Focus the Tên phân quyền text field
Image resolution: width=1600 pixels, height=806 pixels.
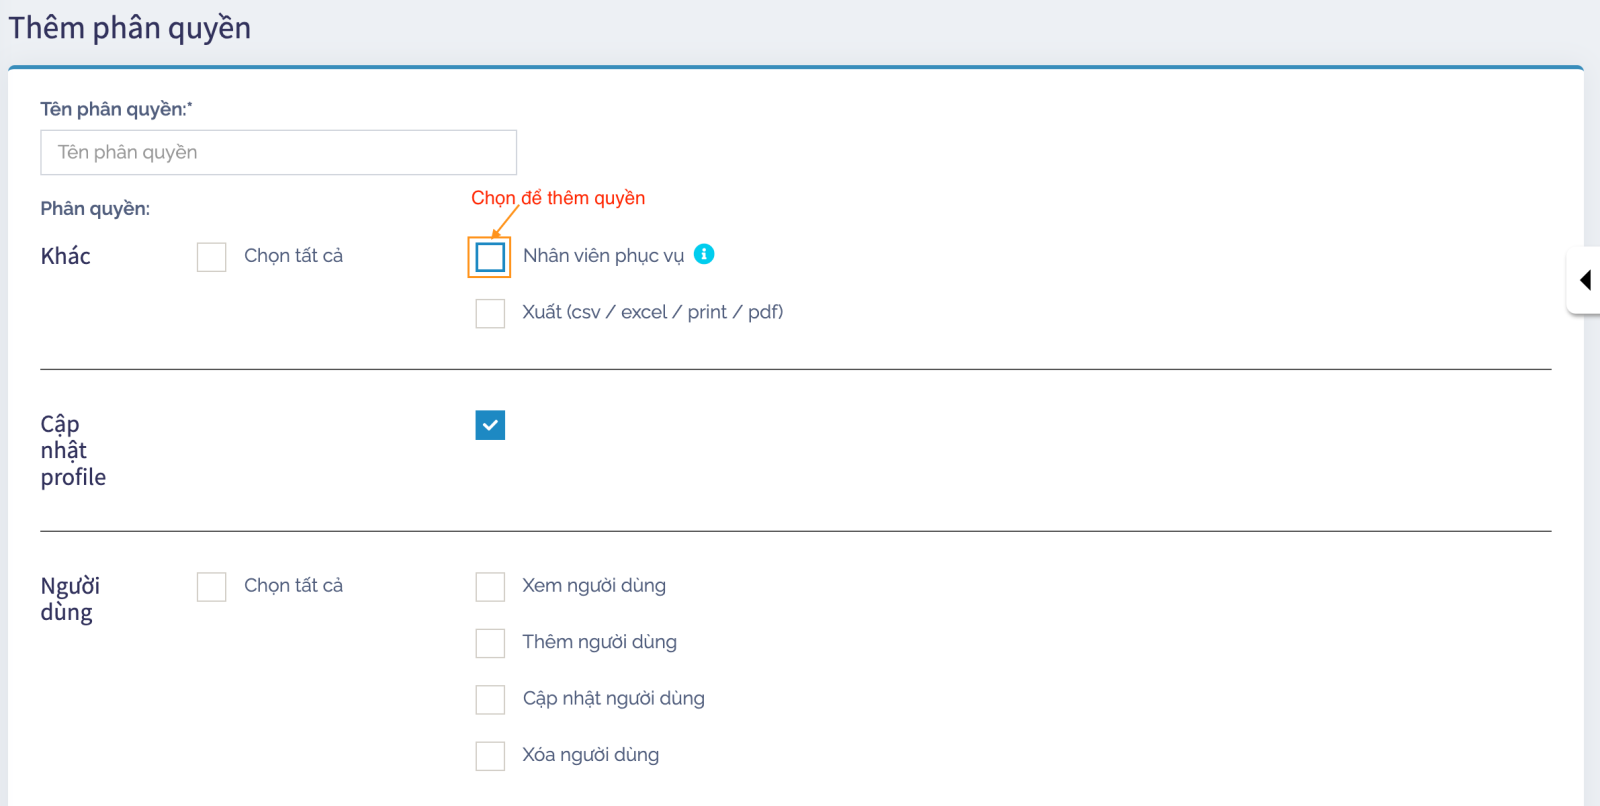pyautogui.click(x=278, y=152)
